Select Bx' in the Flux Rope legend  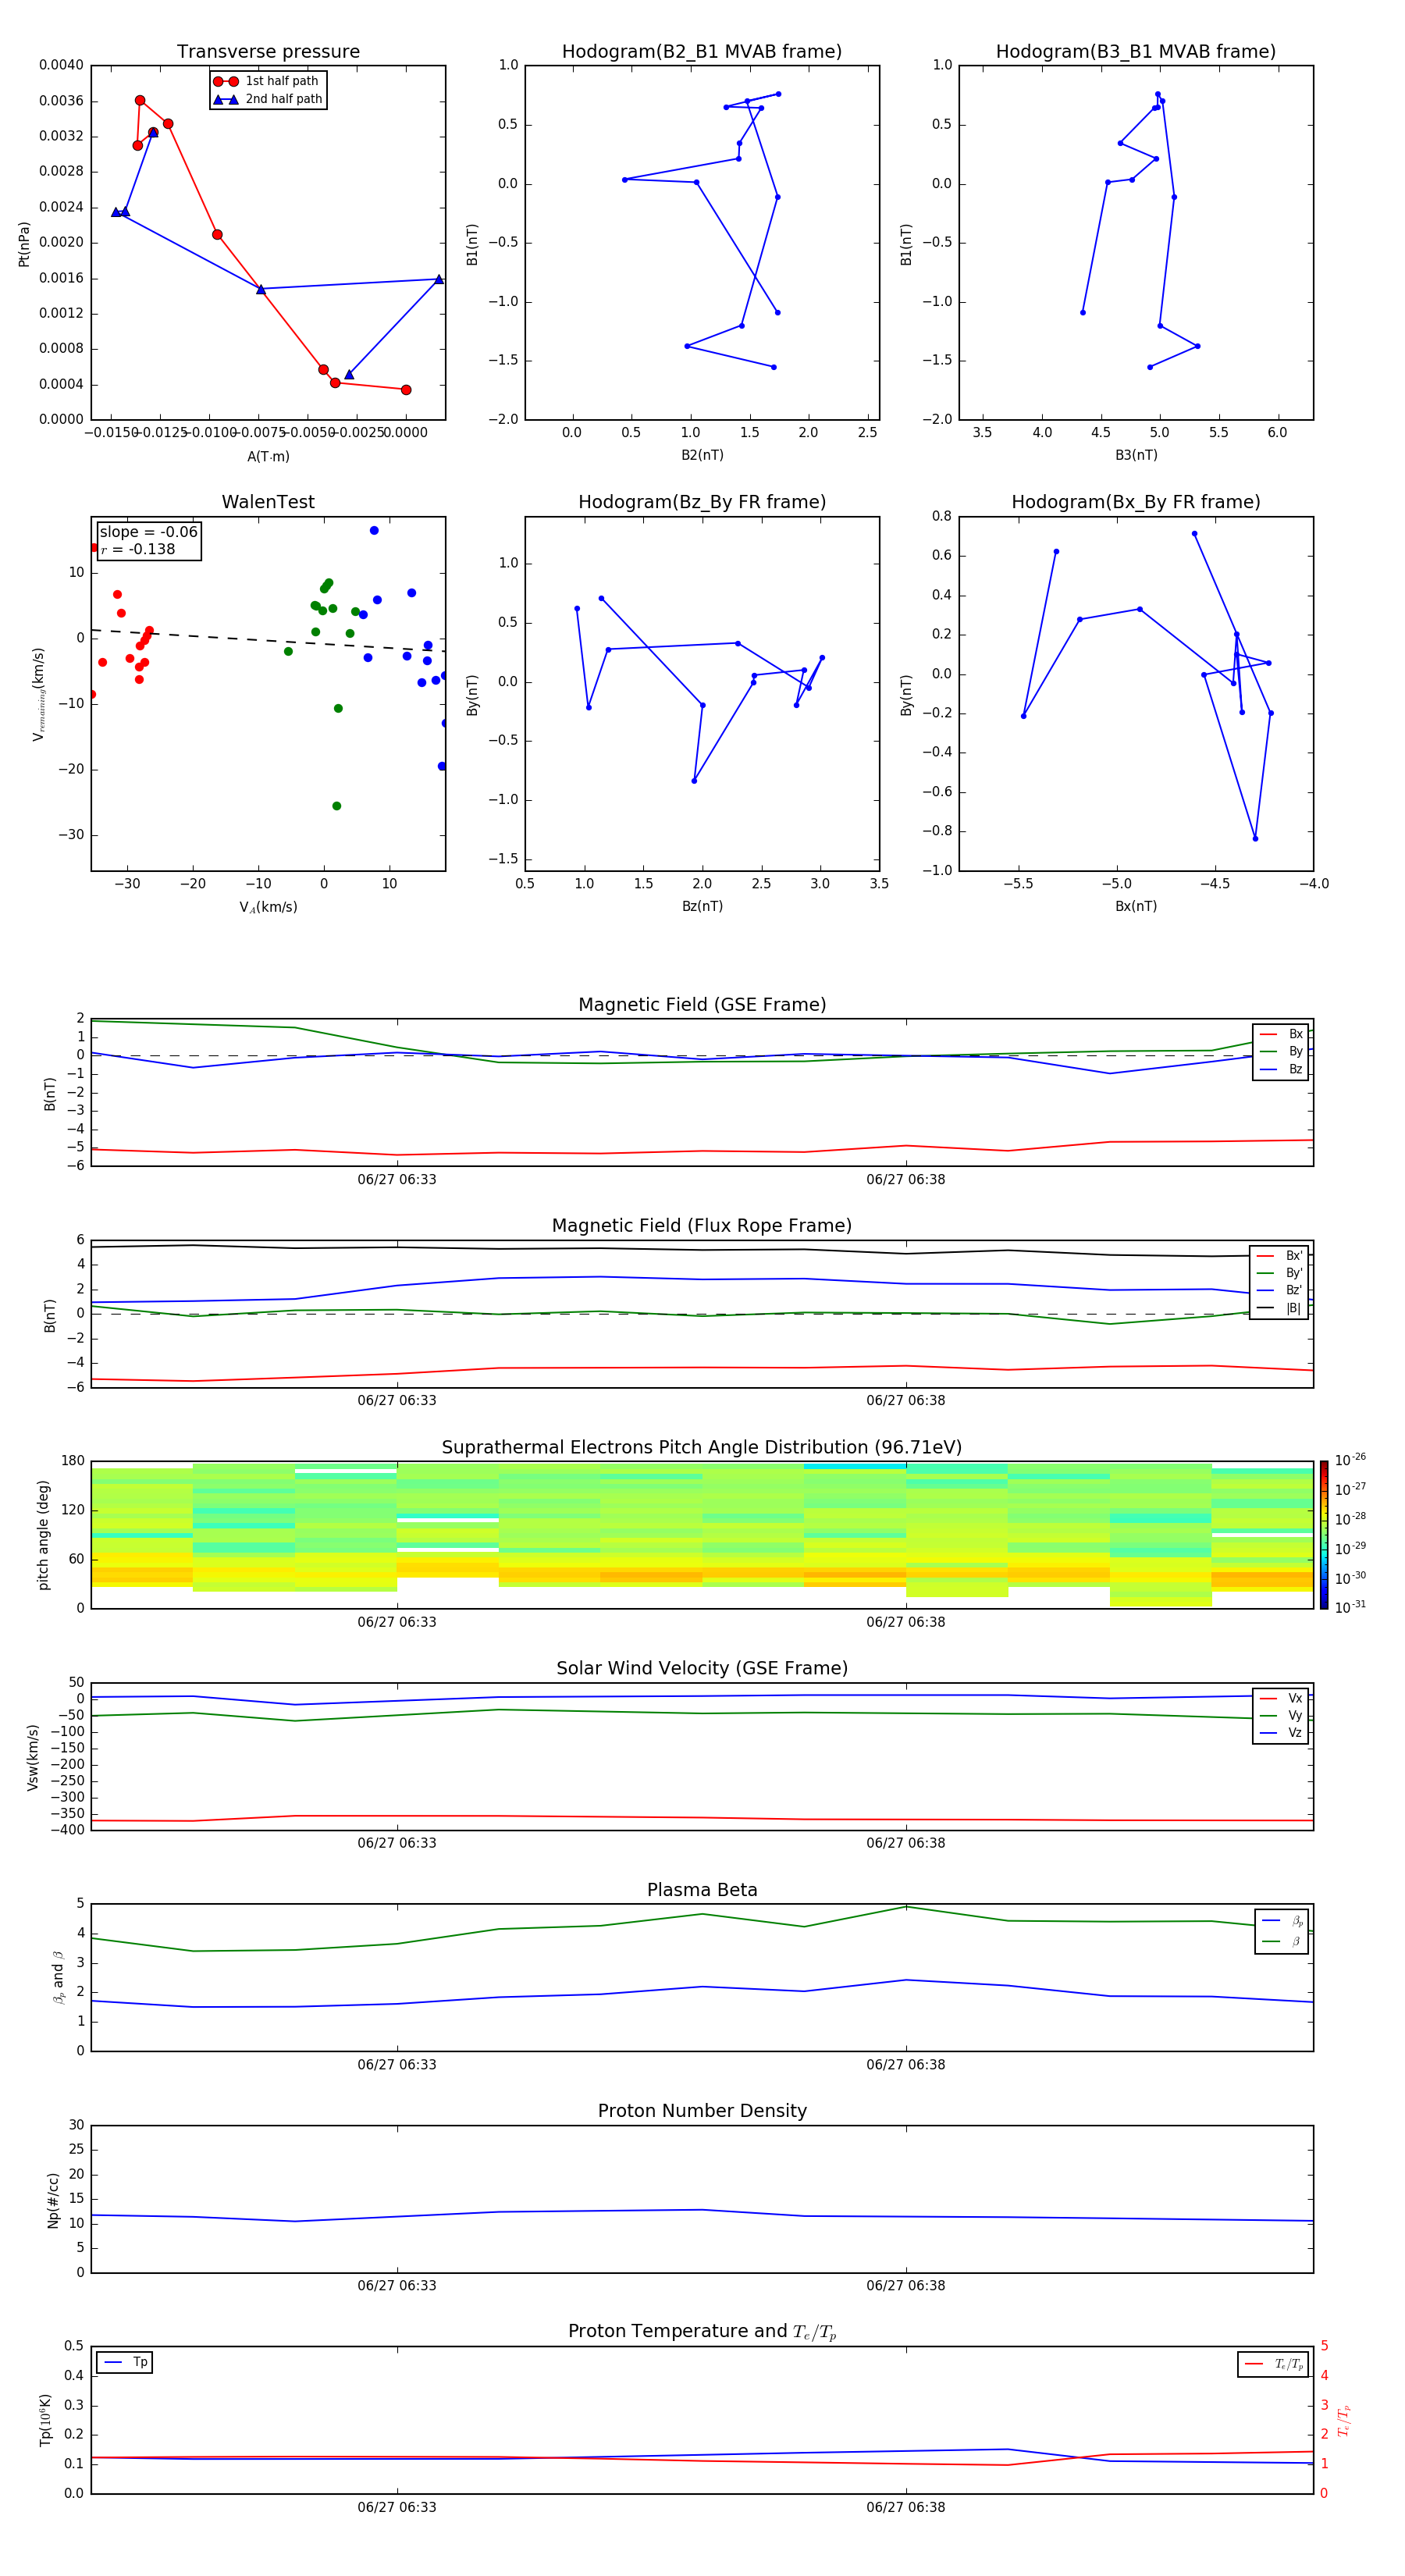(x=1280, y=1256)
